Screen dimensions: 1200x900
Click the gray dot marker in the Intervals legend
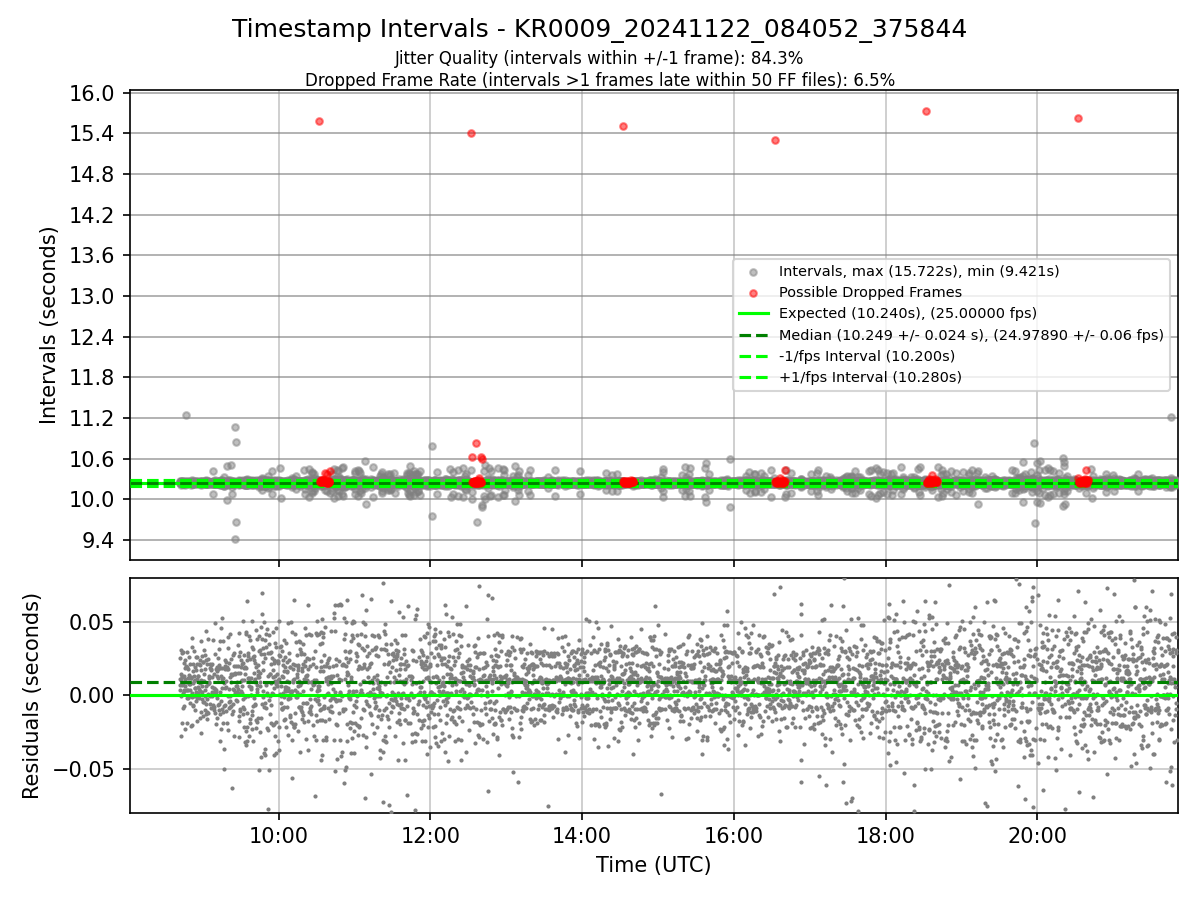[753, 272]
